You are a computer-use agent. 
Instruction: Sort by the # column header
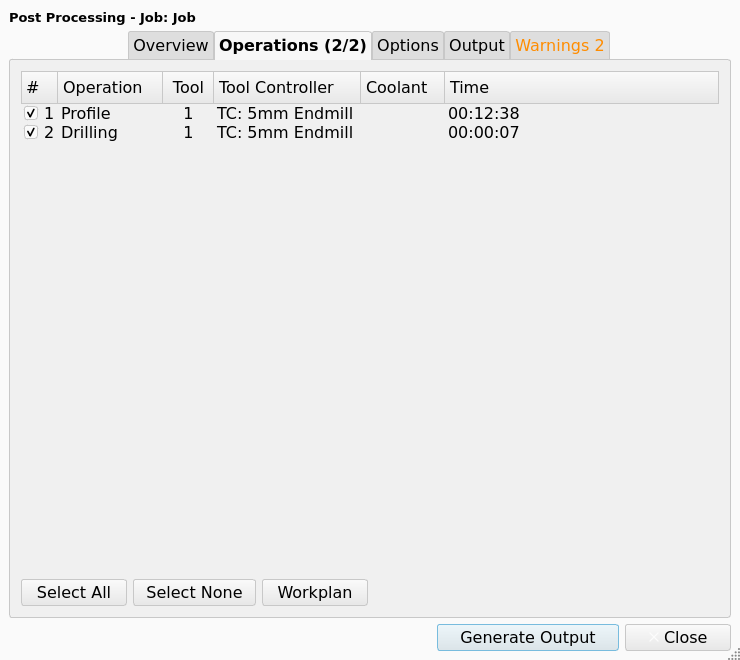coord(40,87)
